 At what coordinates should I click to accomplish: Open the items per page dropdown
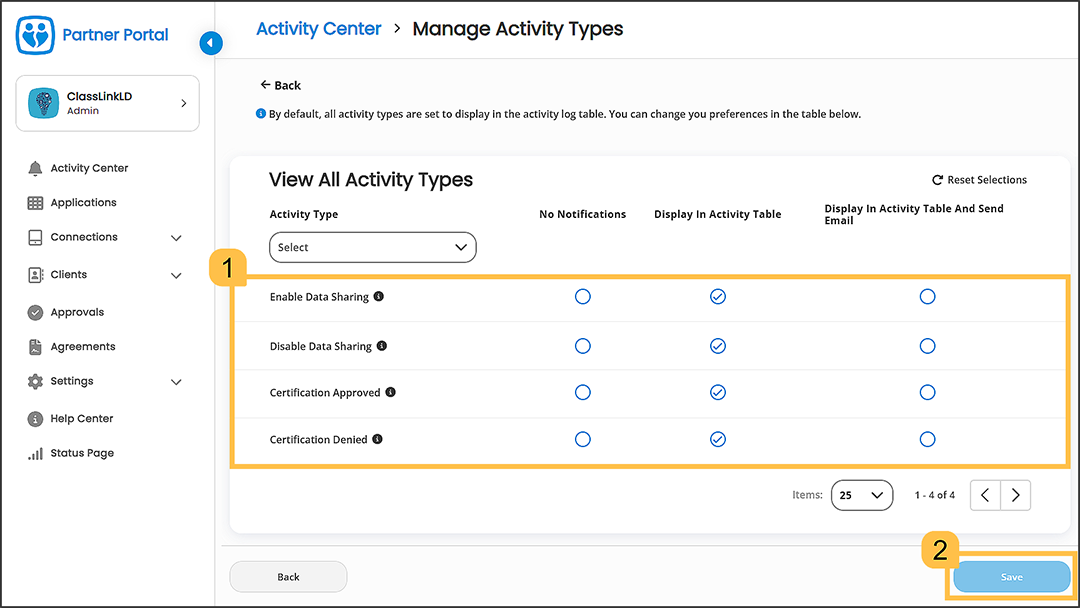pos(861,495)
